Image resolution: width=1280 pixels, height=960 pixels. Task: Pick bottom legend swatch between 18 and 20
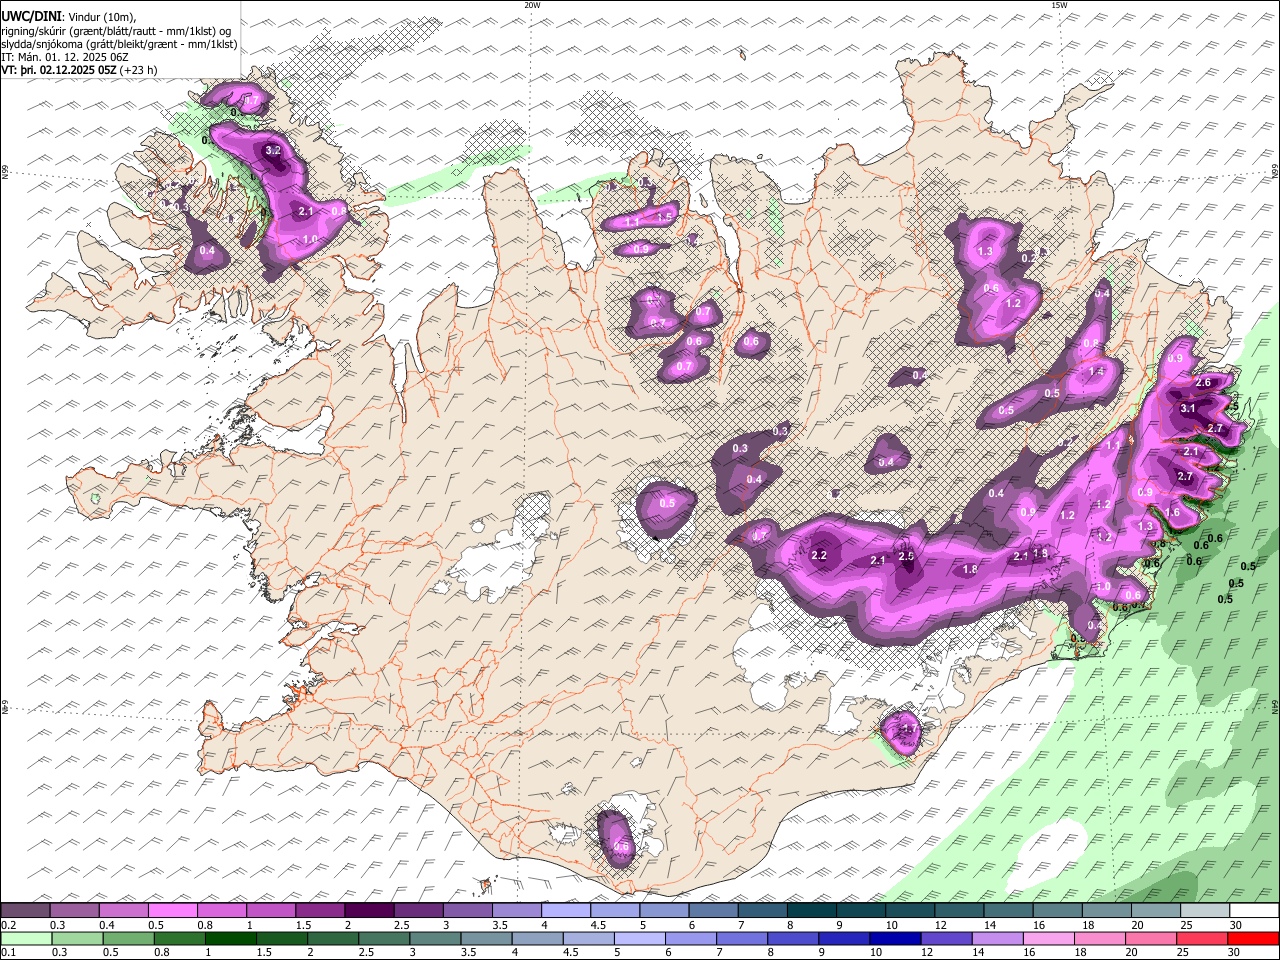1098,938
